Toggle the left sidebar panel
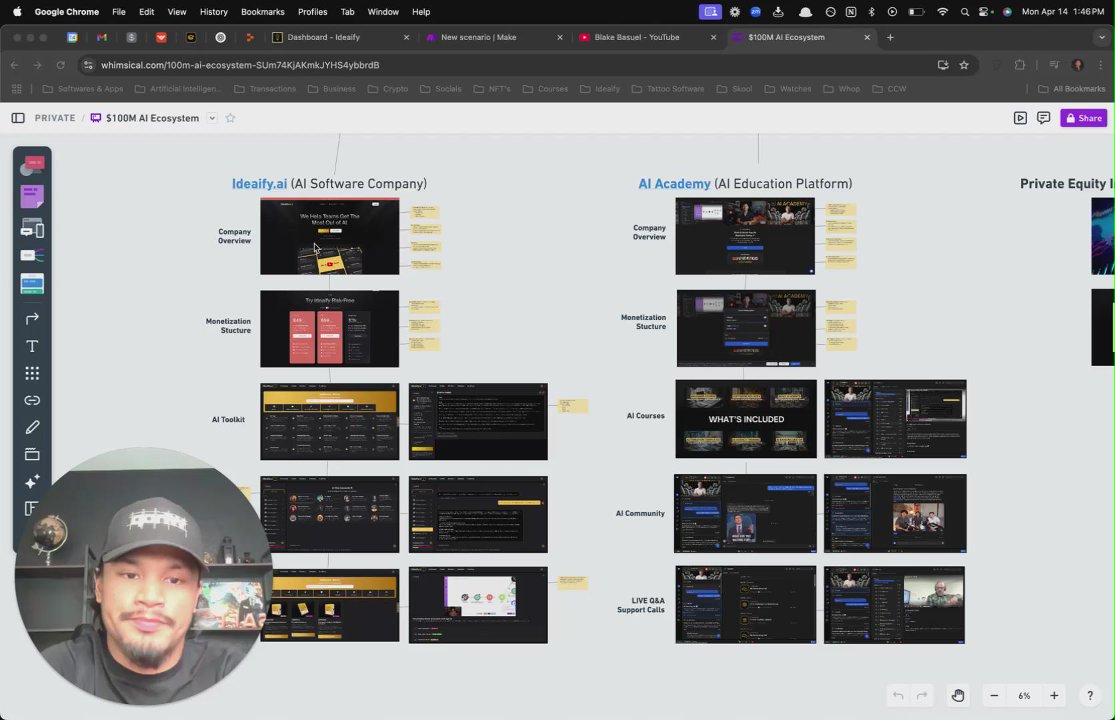 click(18, 118)
